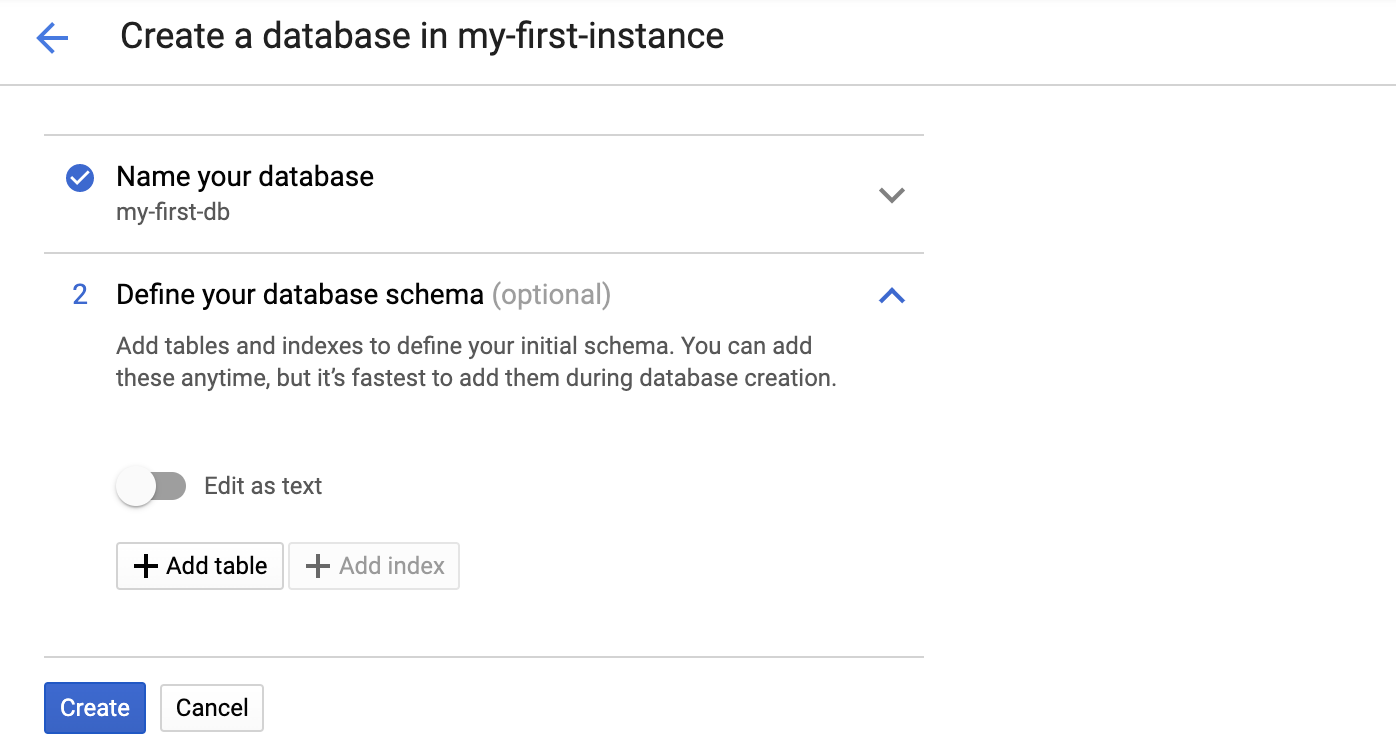Image resolution: width=1396 pixels, height=756 pixels.
Task: Click the back arrow icon
Action: coord(52,38)
